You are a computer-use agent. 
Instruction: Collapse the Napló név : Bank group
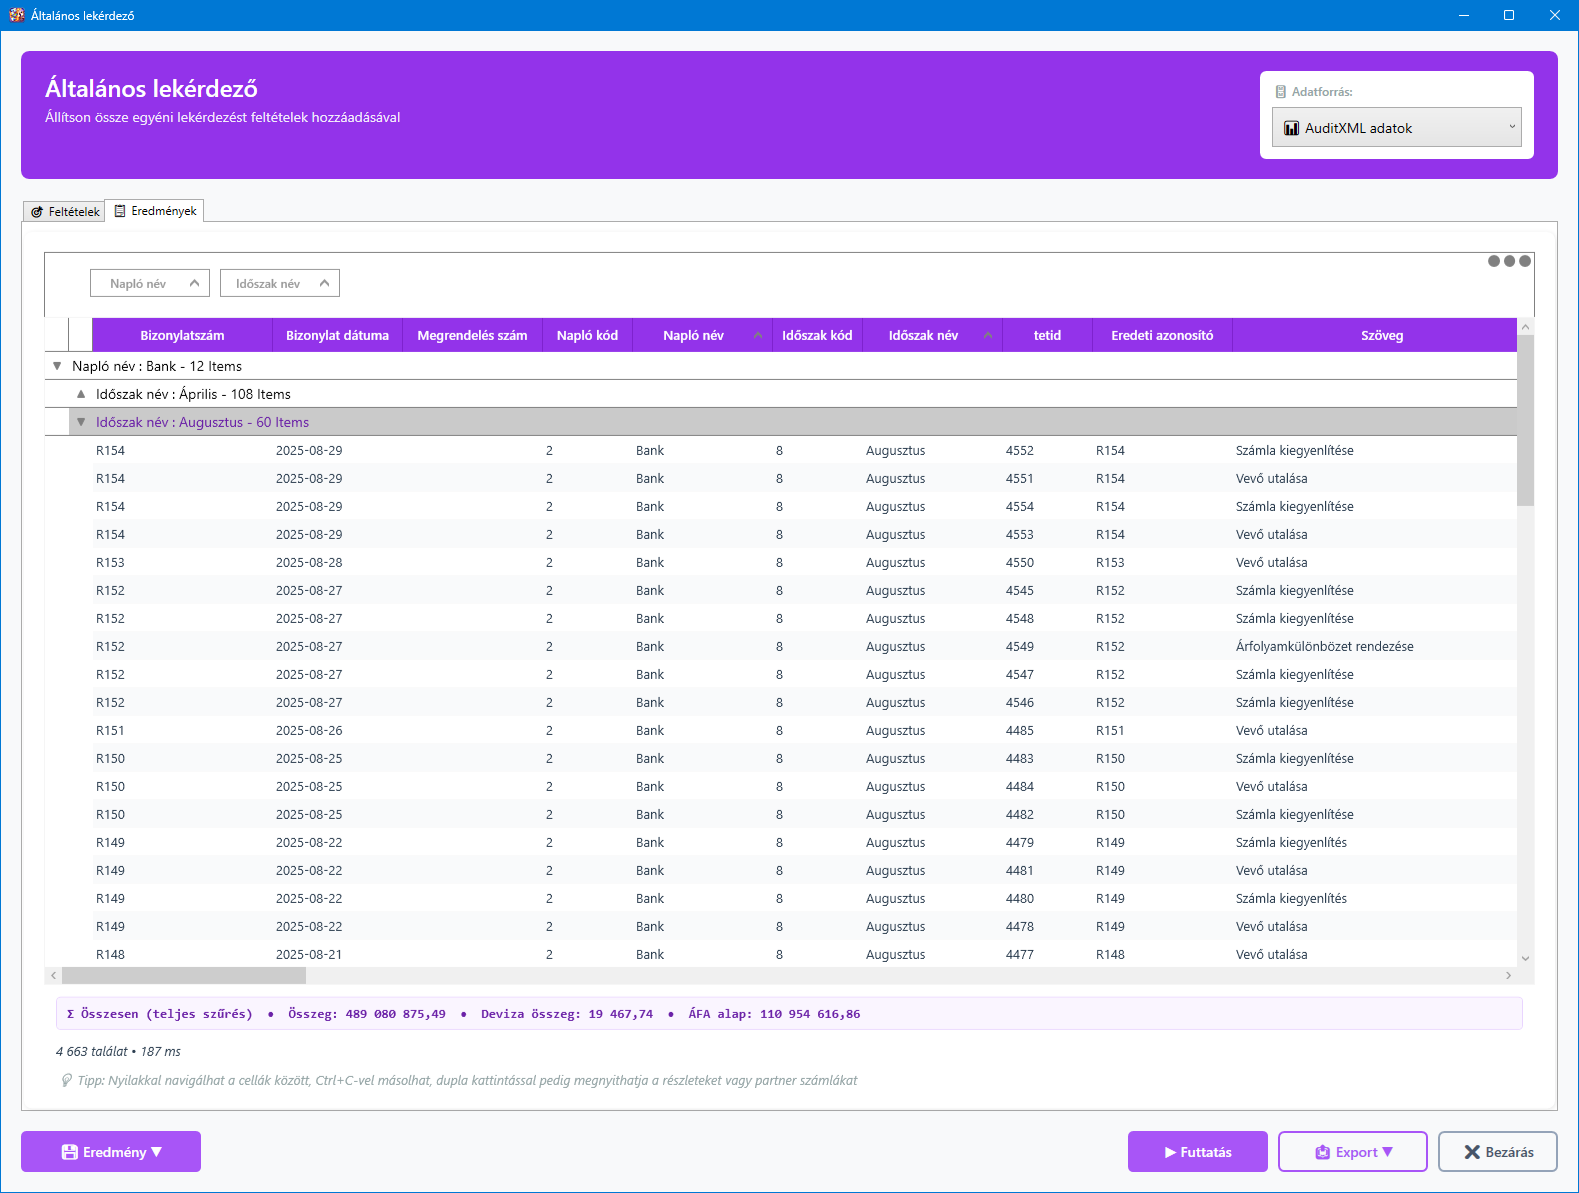(x=57, y=366)
